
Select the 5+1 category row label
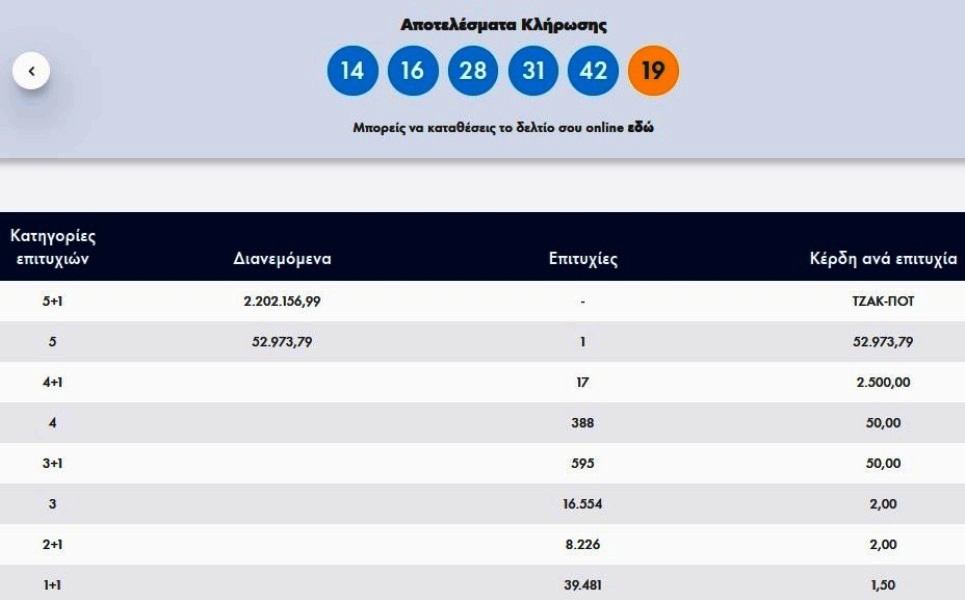tap(52, 301)
